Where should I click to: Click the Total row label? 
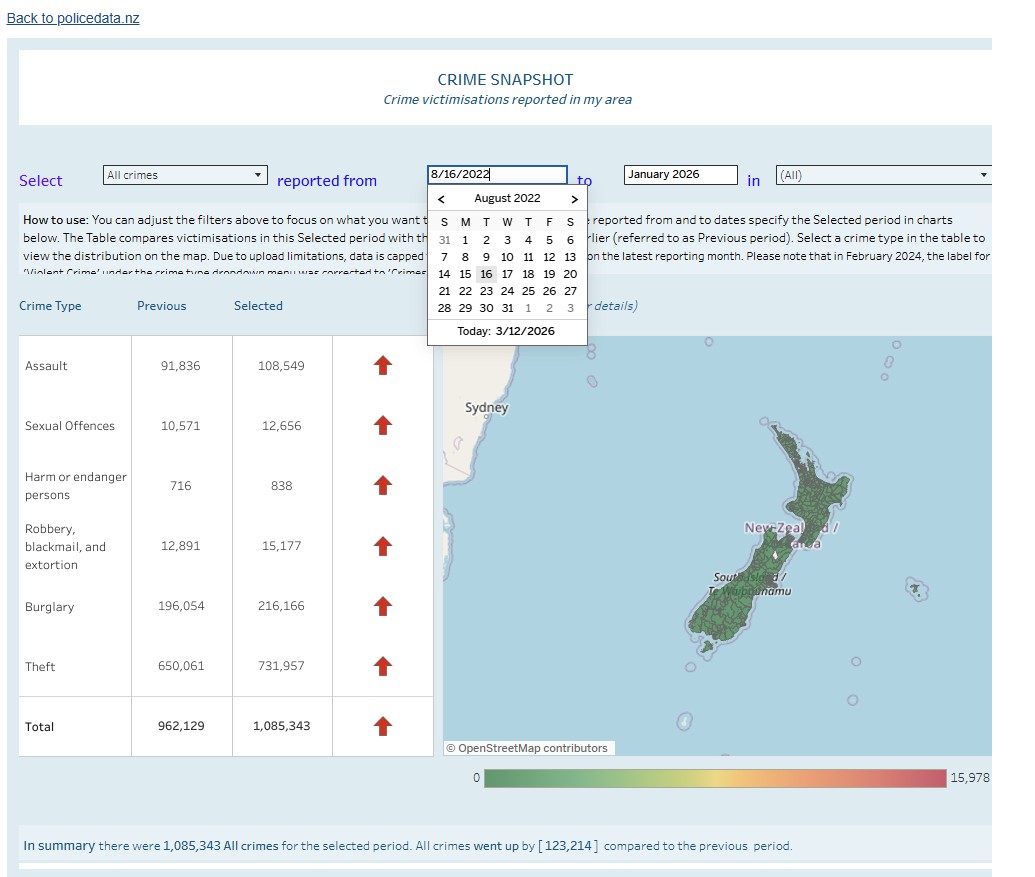pyautogui.click(x=39, y=727)
